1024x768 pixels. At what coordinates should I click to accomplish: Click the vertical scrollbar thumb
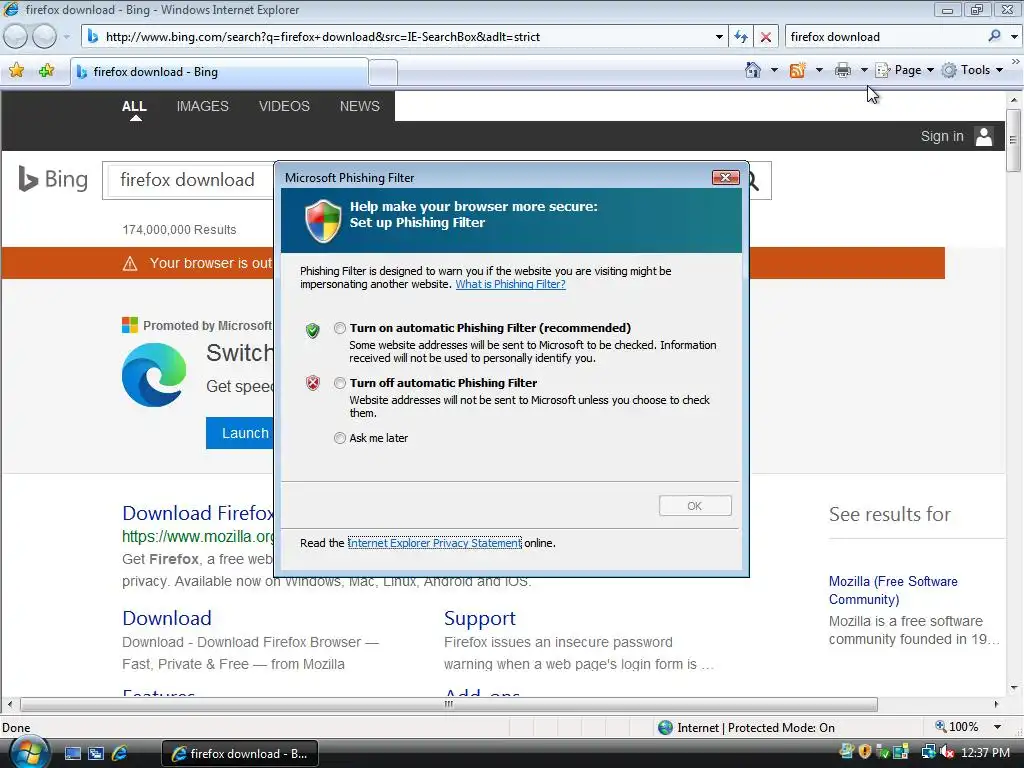tap(1013, 141)
